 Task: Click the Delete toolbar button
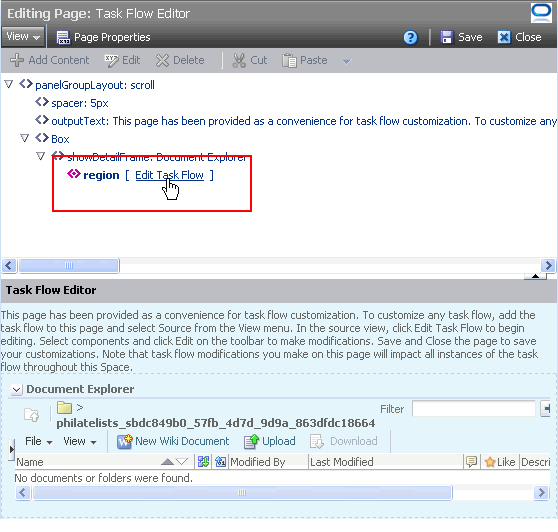pyautogui.click(x=180, y=60)
